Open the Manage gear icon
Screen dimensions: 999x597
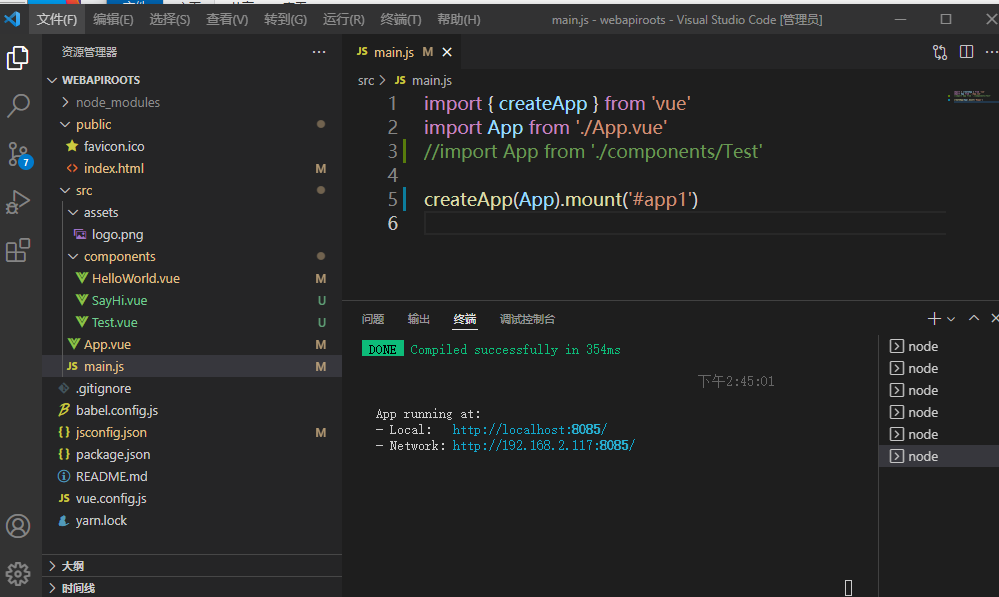tap(18, 573)
